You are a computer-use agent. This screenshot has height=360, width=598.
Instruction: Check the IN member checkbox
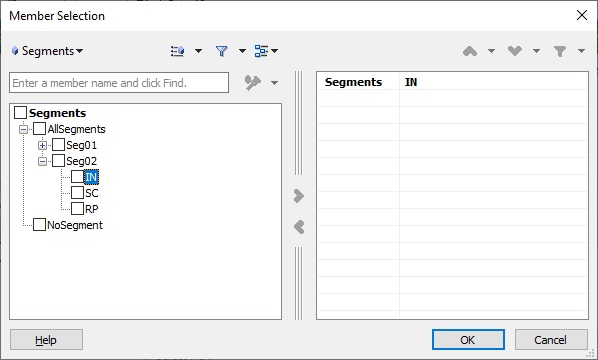(77, 177)
